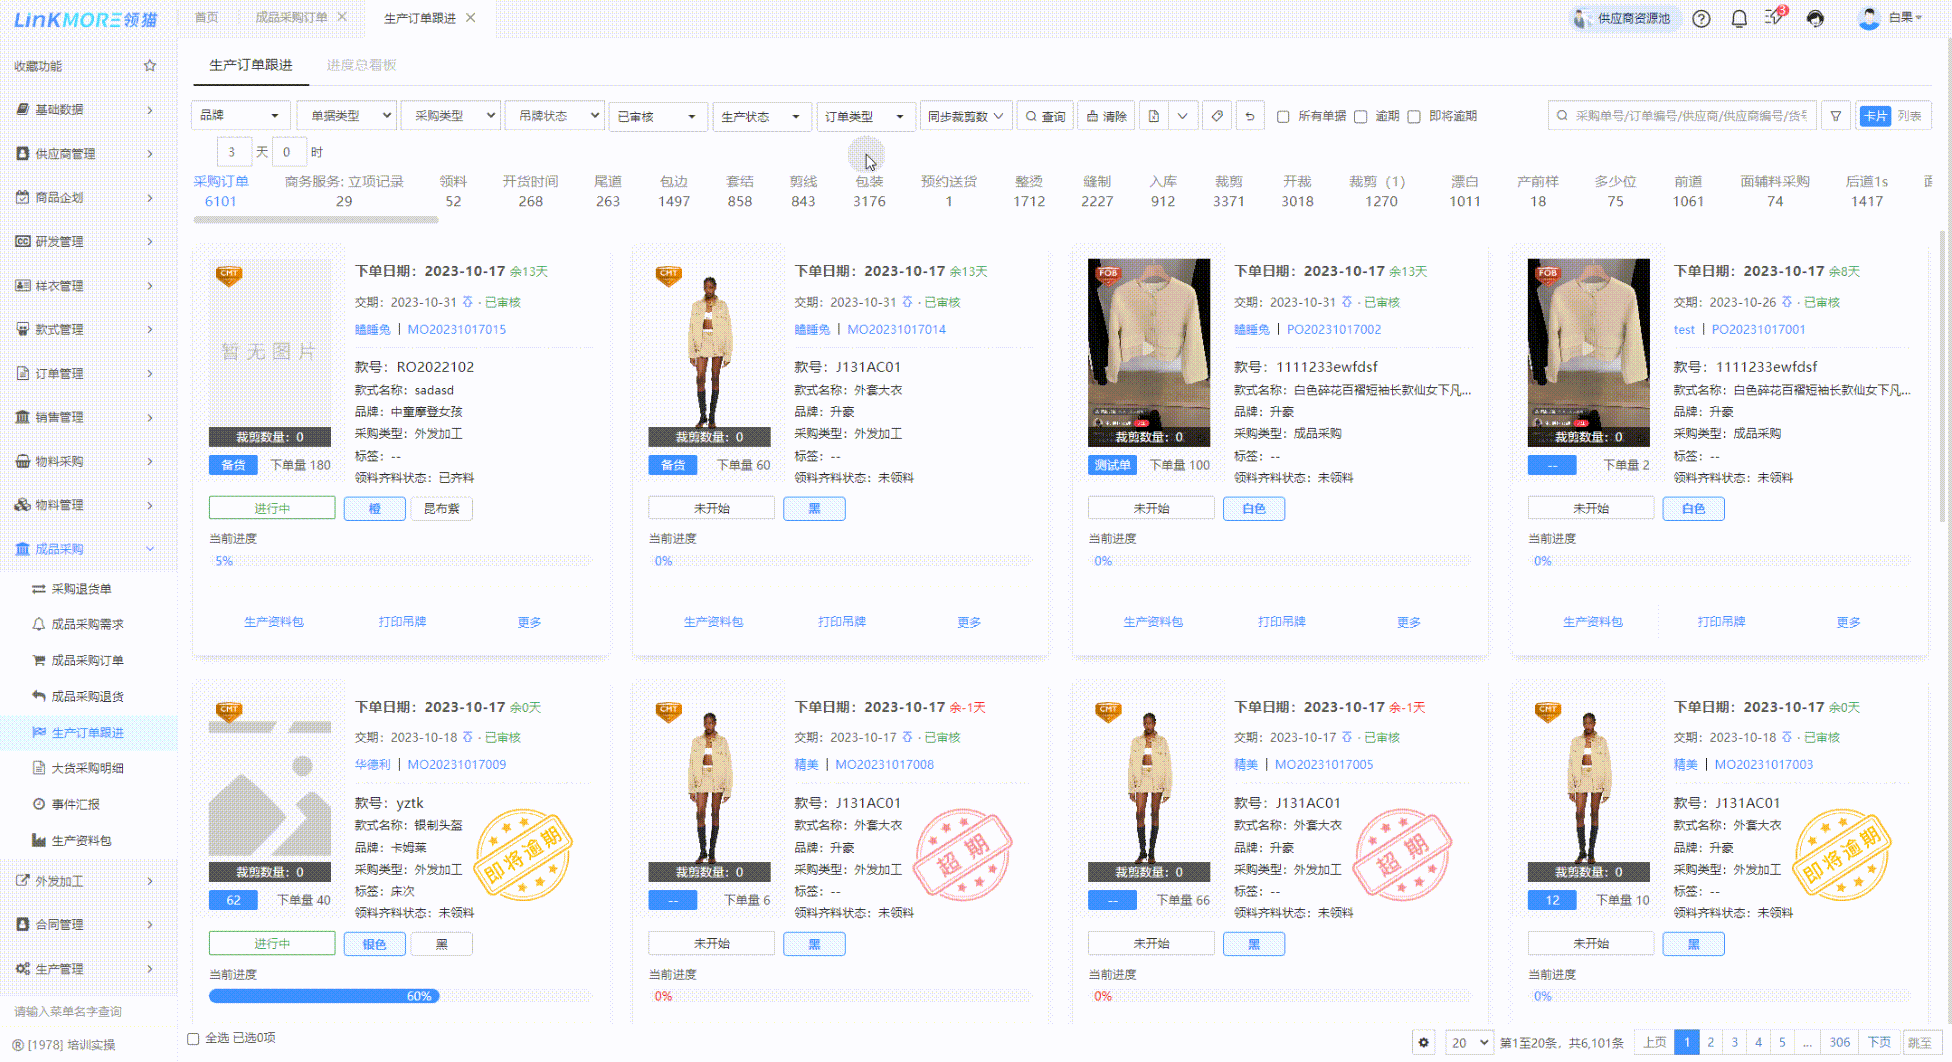
Task: Open the 生产状态 dropdown
Action: [762, 117]
